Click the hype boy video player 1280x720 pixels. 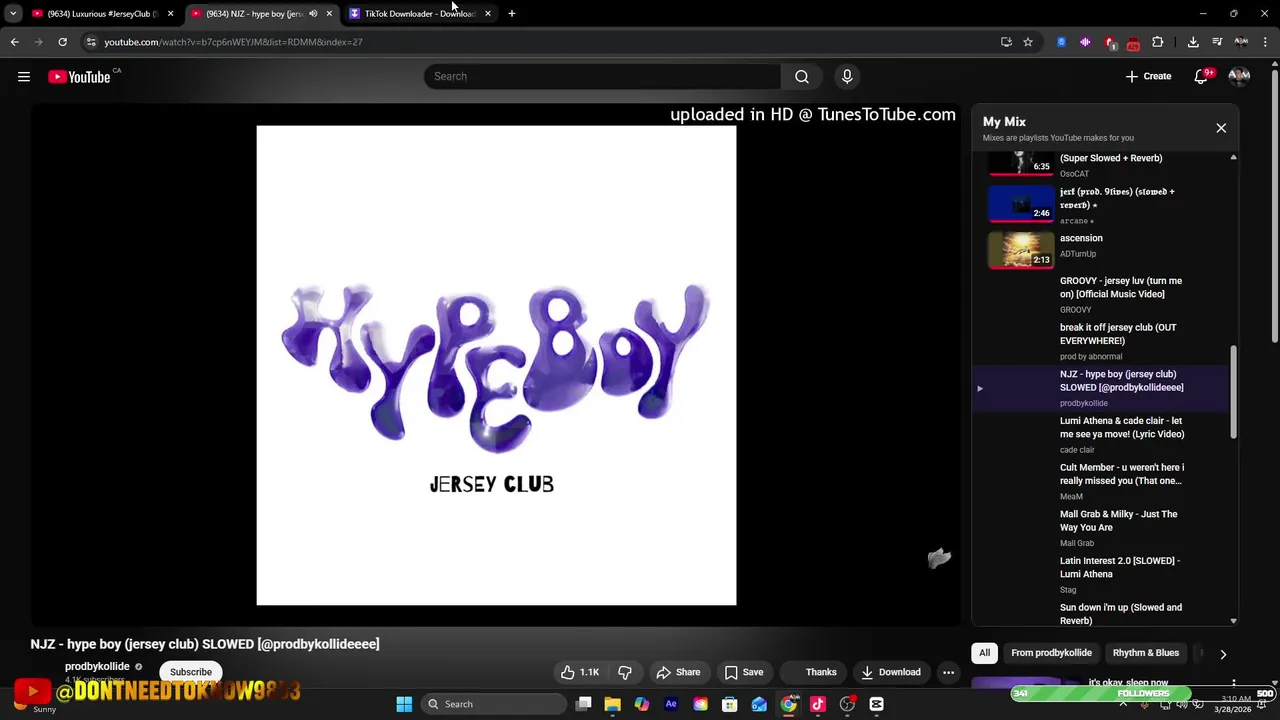pos(496,365)
